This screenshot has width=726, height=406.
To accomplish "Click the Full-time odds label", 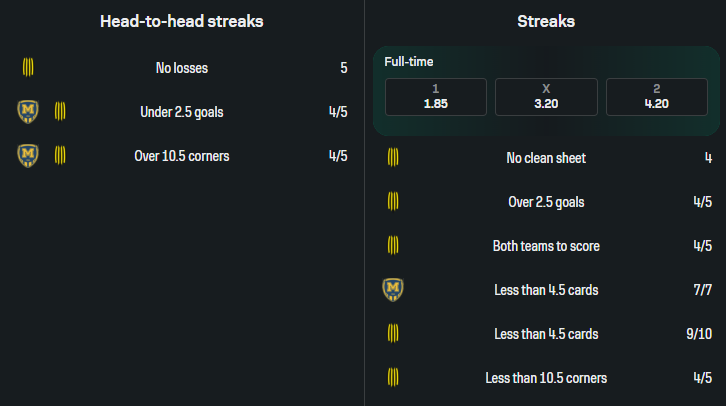I will click(409, 62).
